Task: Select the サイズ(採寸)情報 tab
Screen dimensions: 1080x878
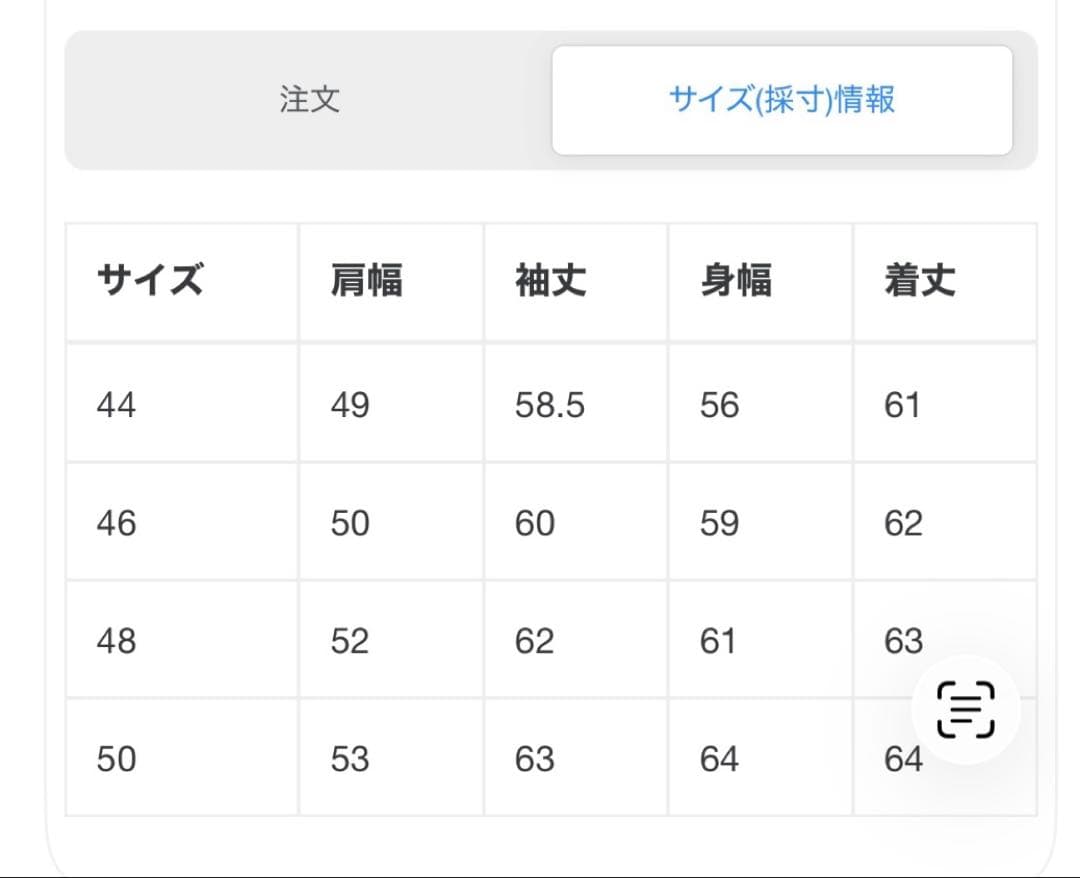Action: point(782,100)
